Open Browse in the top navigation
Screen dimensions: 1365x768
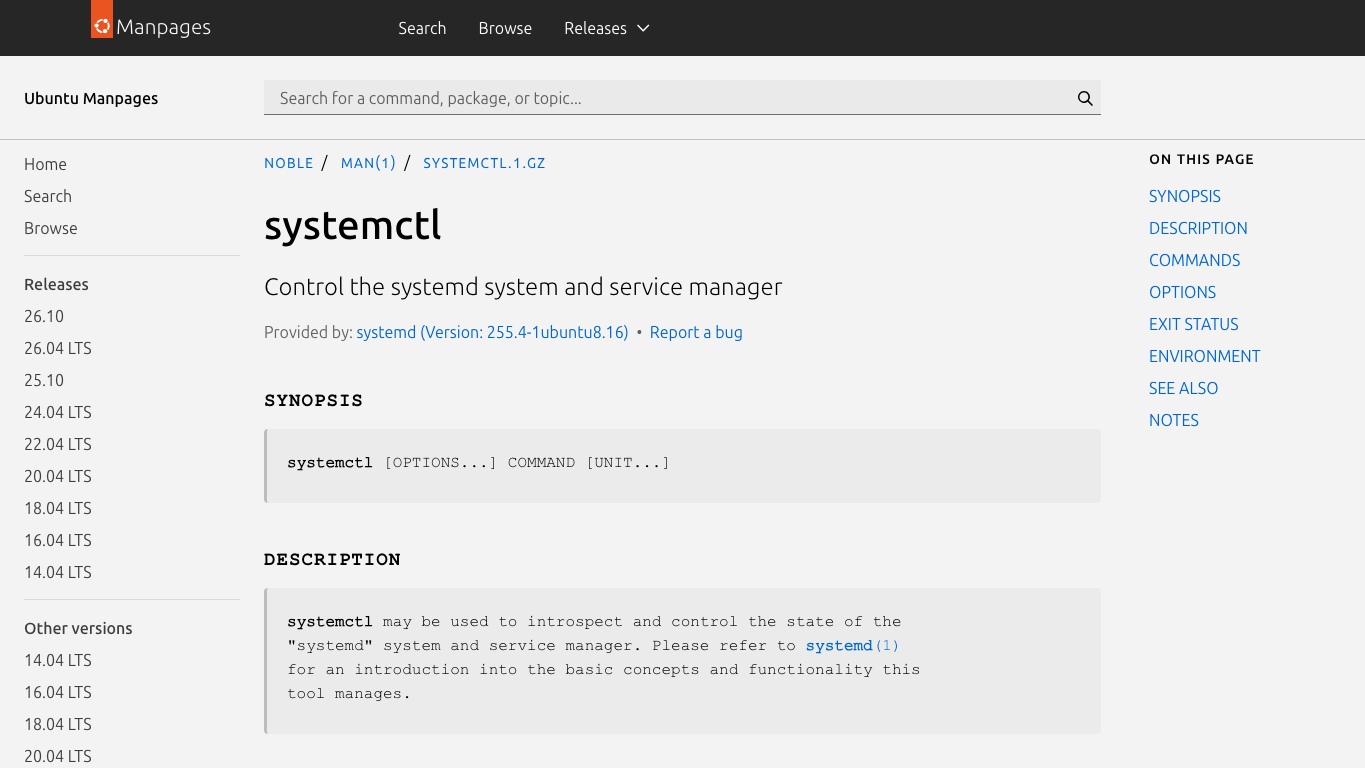(505, 28)
